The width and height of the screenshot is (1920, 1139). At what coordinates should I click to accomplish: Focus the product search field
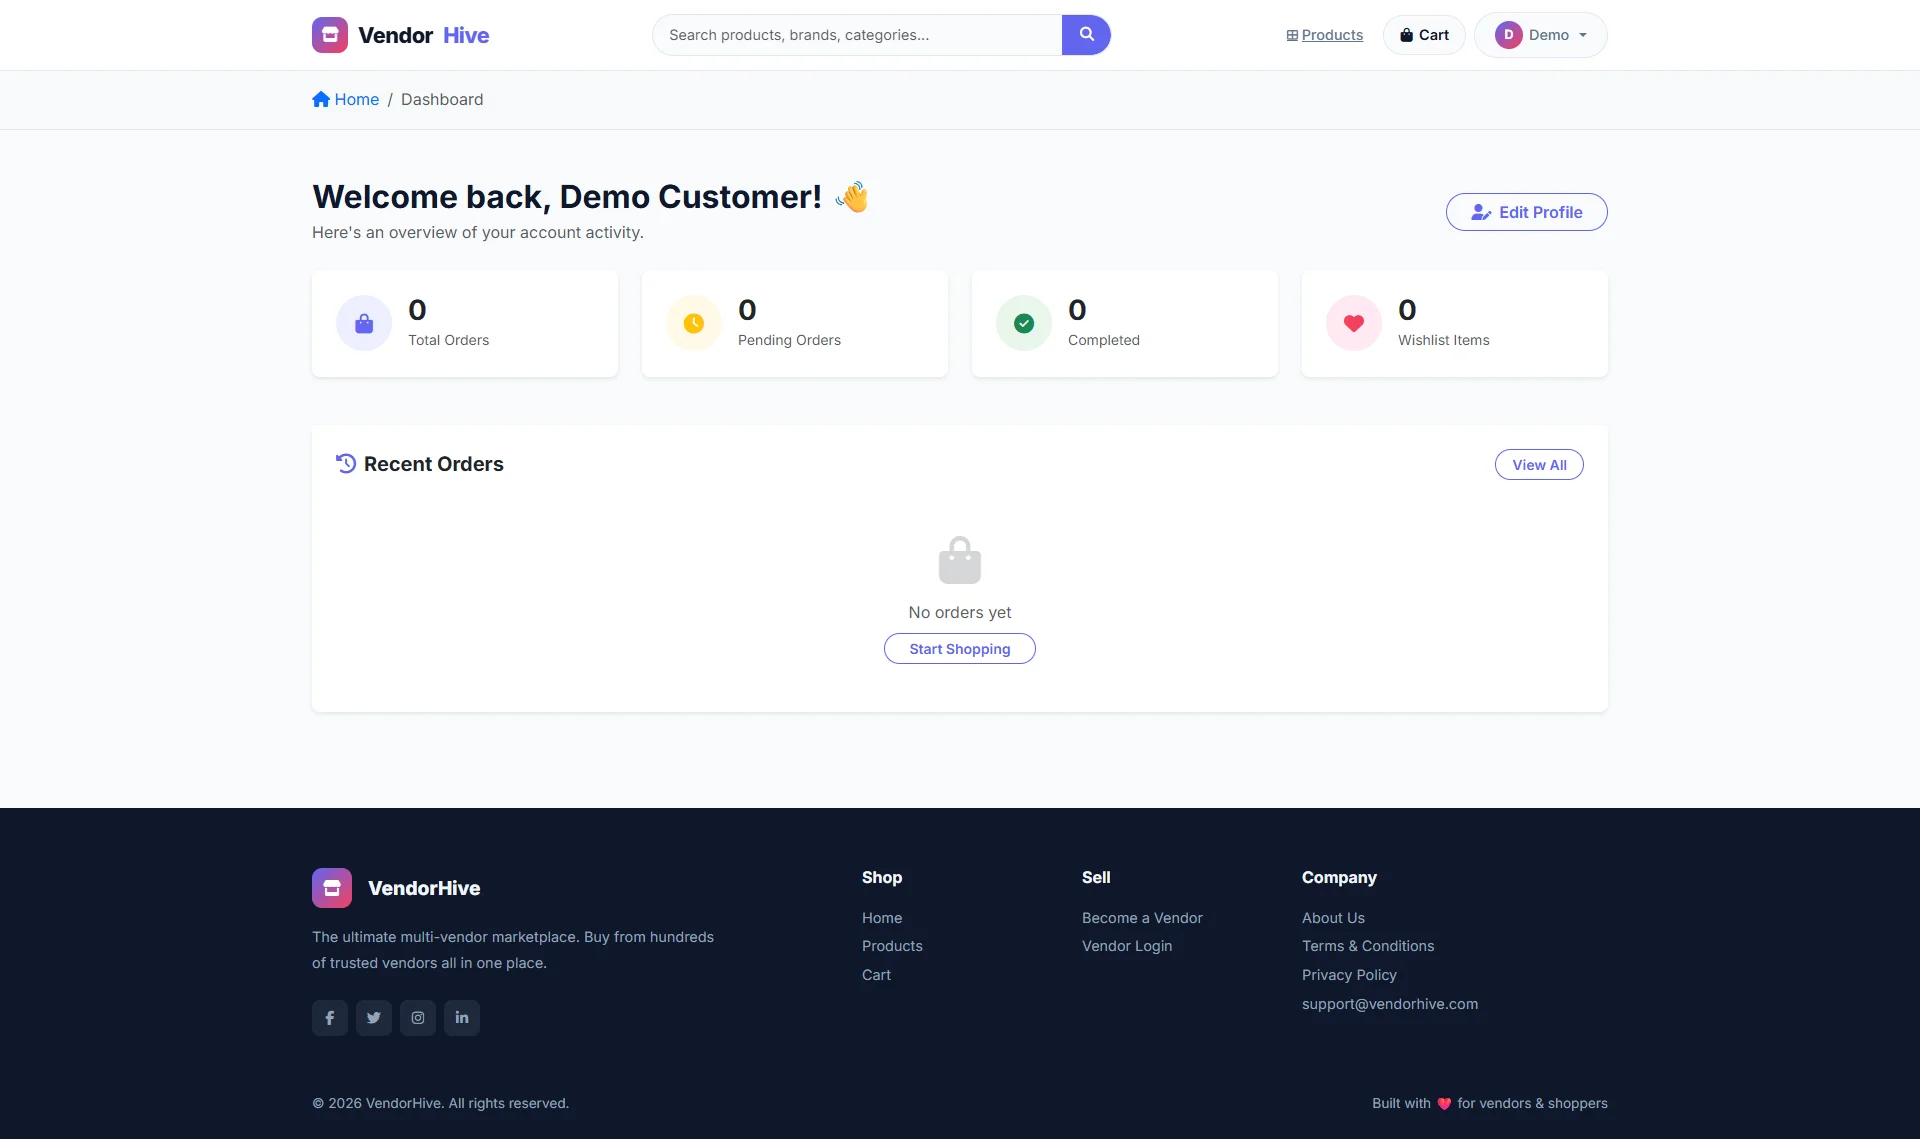pos(857,35)
